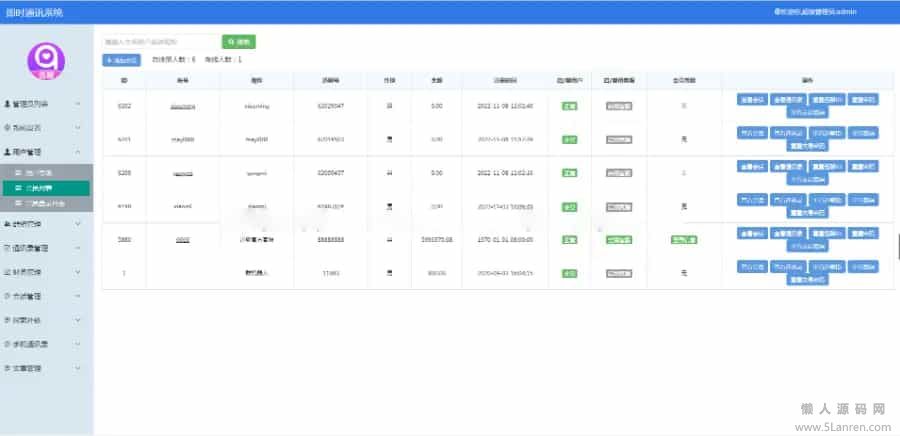Click the ID cell 5200
The image size is (900, 436).
pos(124,173)
